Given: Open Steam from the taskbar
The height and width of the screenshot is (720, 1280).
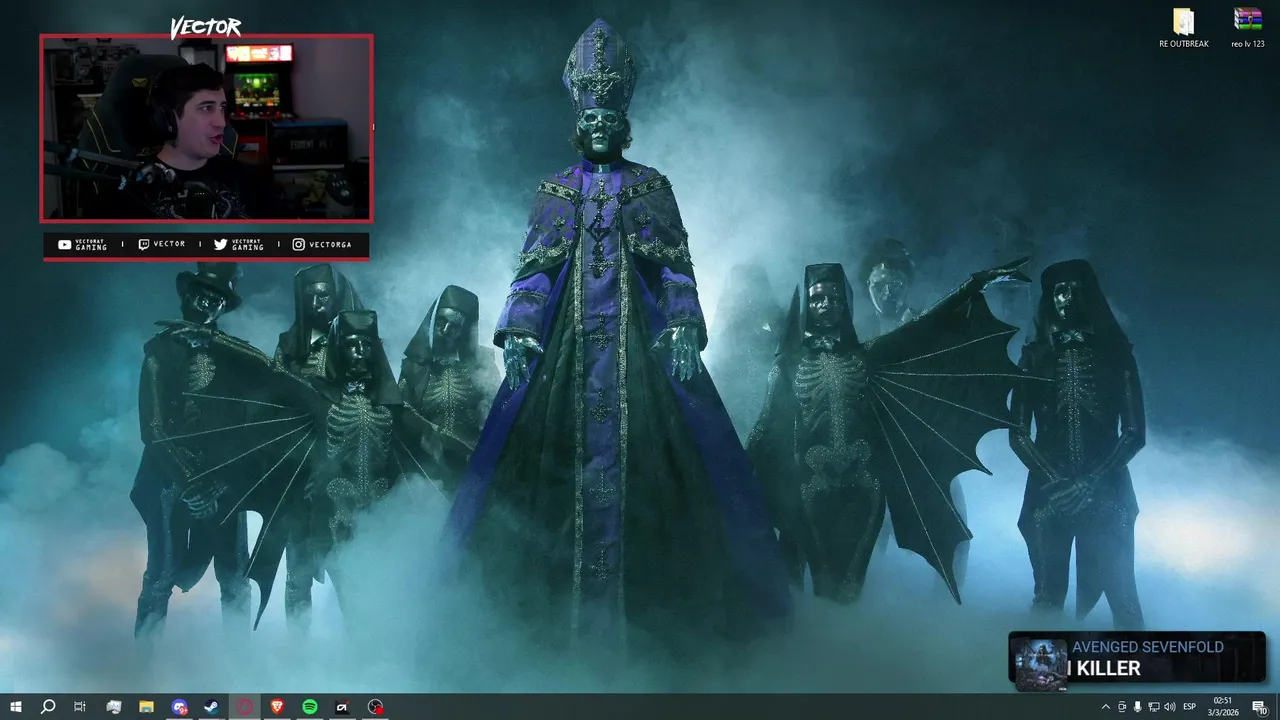Looking at the screenshot, I should pos(212,707).
